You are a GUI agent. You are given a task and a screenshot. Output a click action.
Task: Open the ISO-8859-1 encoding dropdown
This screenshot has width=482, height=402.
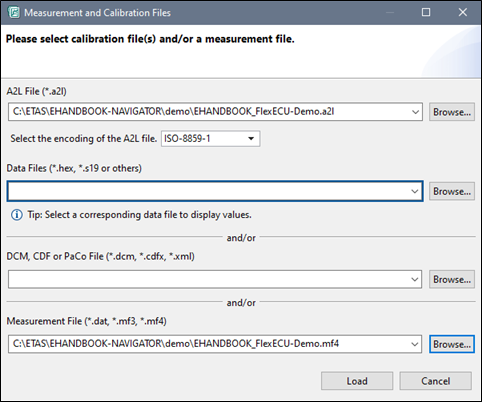[210, 139]
